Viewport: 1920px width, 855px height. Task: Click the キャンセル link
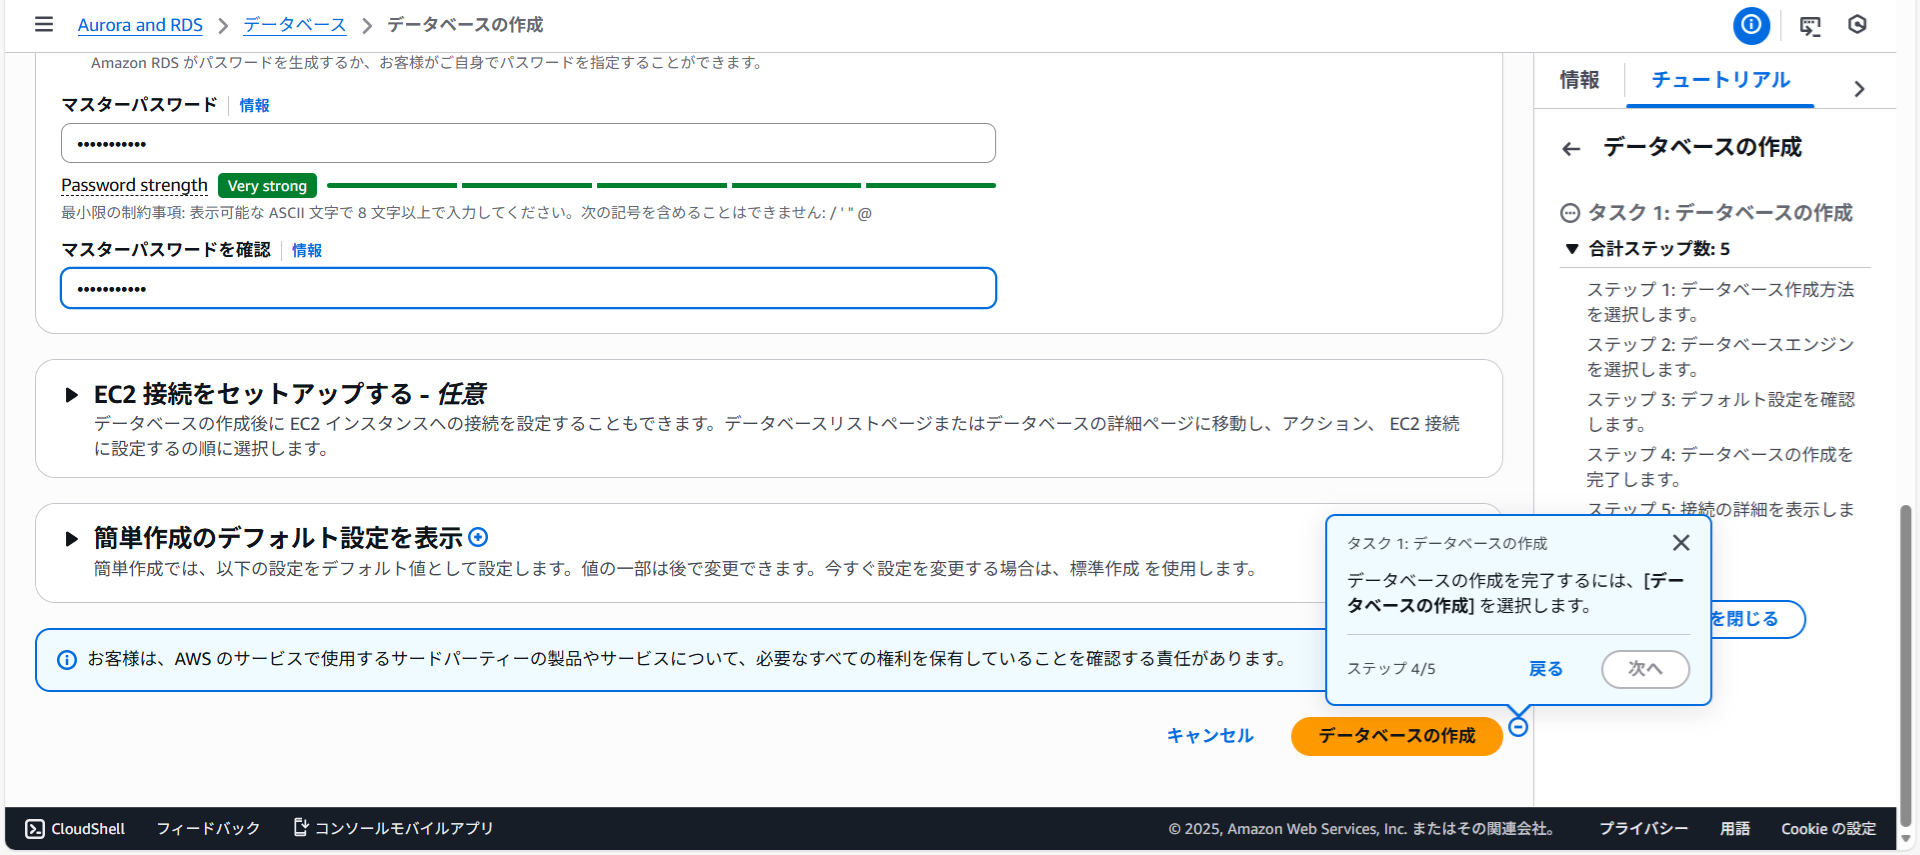pos(1210,736)
